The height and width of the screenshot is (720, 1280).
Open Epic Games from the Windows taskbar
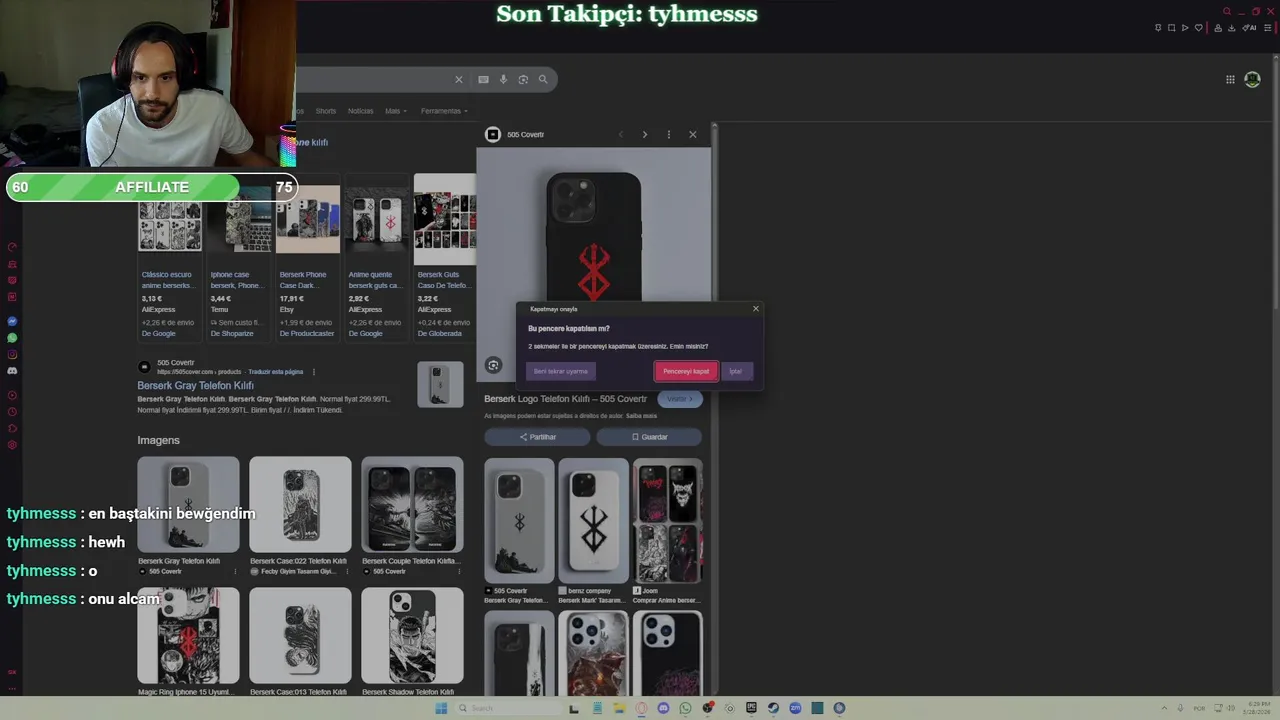(751, 708)
